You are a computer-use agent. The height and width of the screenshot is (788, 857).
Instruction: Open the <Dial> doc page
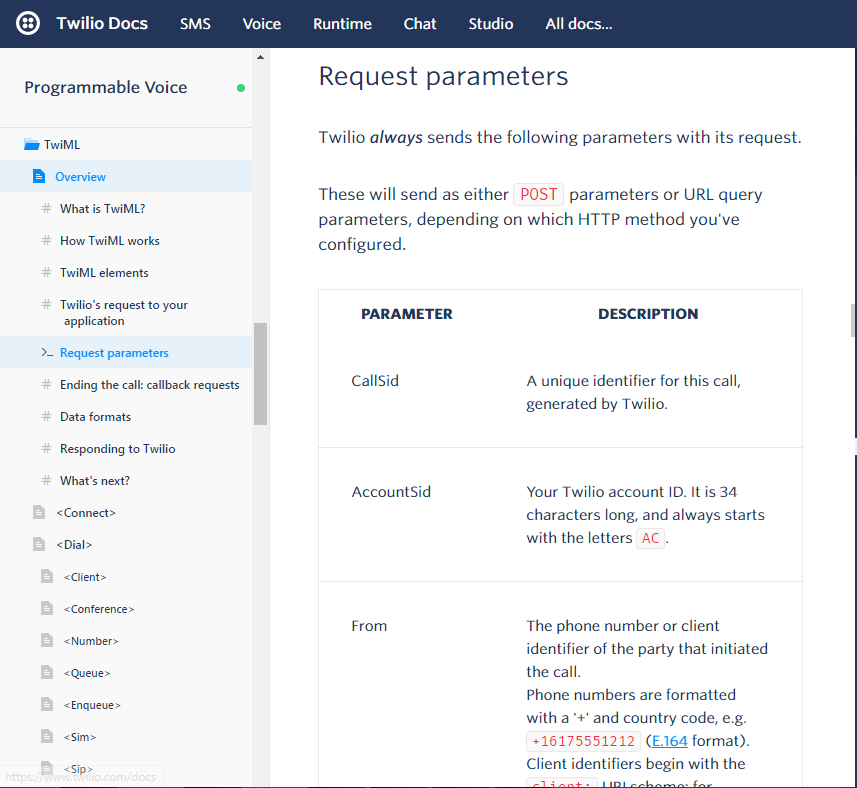coord(74,545)
